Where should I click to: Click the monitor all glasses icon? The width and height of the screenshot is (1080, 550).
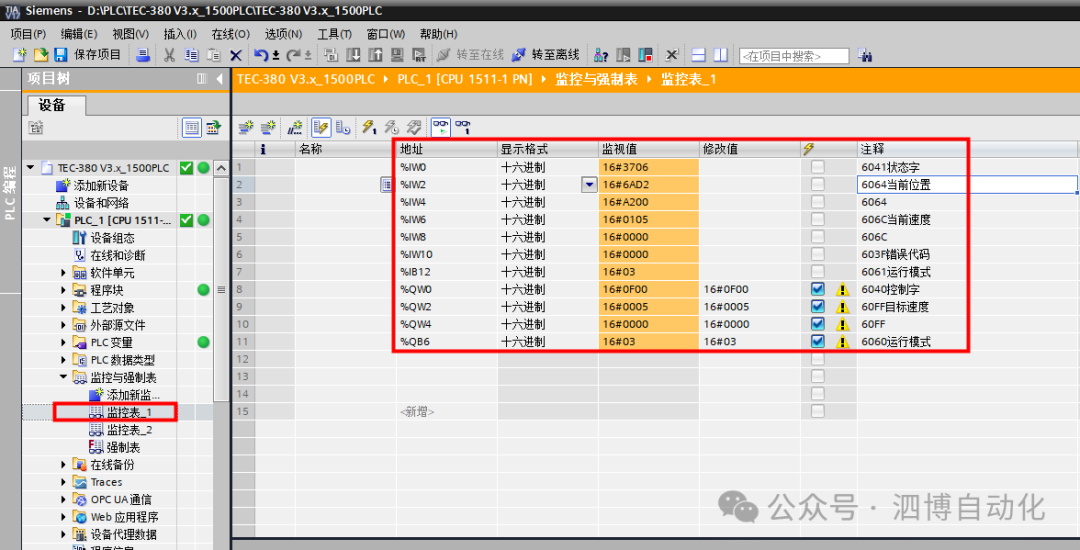441,127
